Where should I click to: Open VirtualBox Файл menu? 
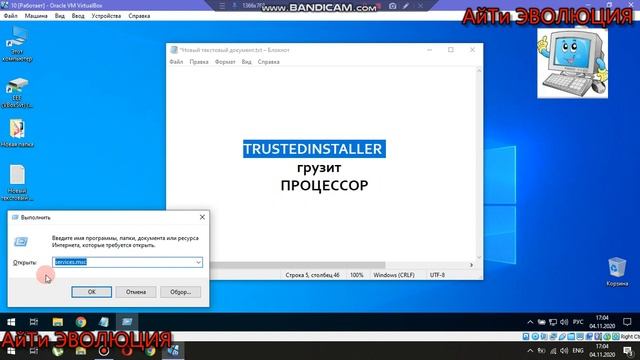click(11, 16)
